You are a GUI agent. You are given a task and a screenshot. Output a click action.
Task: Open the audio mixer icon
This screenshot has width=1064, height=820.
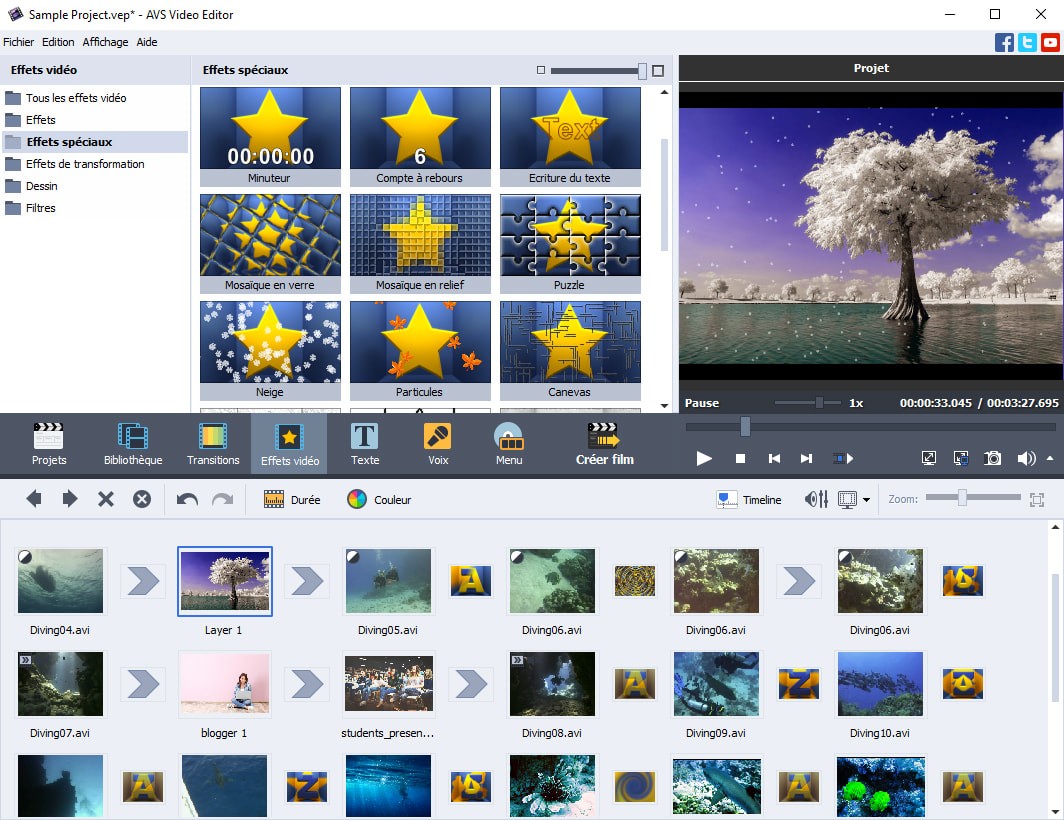click(x=816, y=499)
